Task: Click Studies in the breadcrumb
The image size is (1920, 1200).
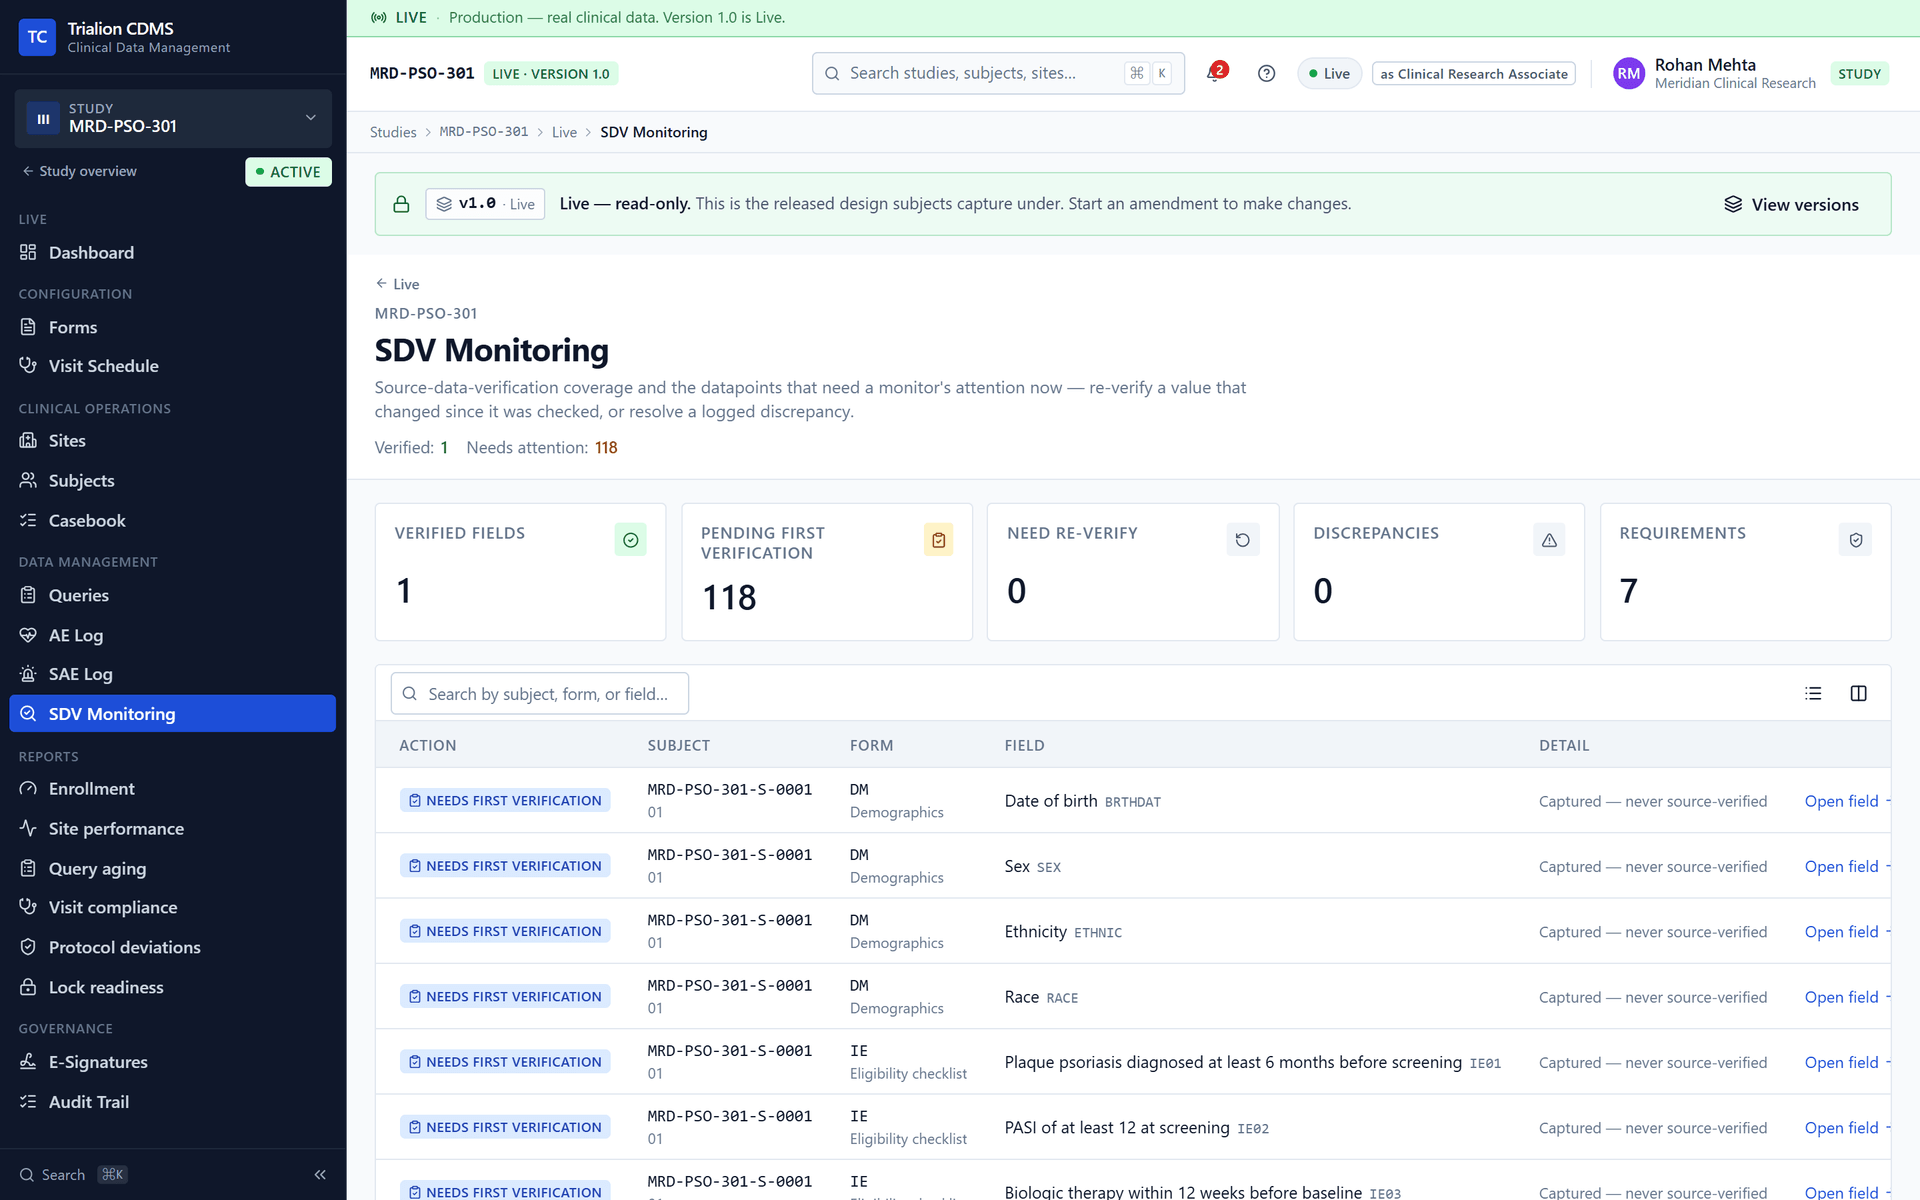Action: [393, 132]
